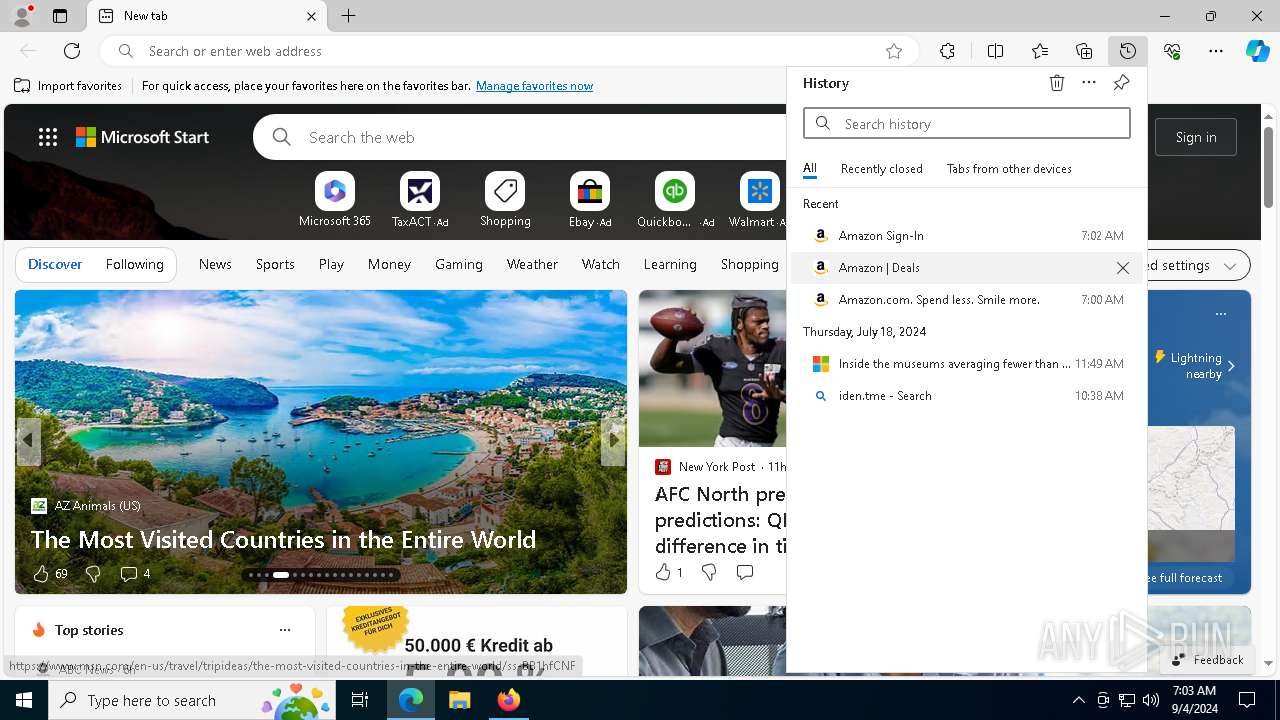The height and width of the screenshot is (720, 1280).
Task: Click Import favorites button
Action: pos(68,86)
